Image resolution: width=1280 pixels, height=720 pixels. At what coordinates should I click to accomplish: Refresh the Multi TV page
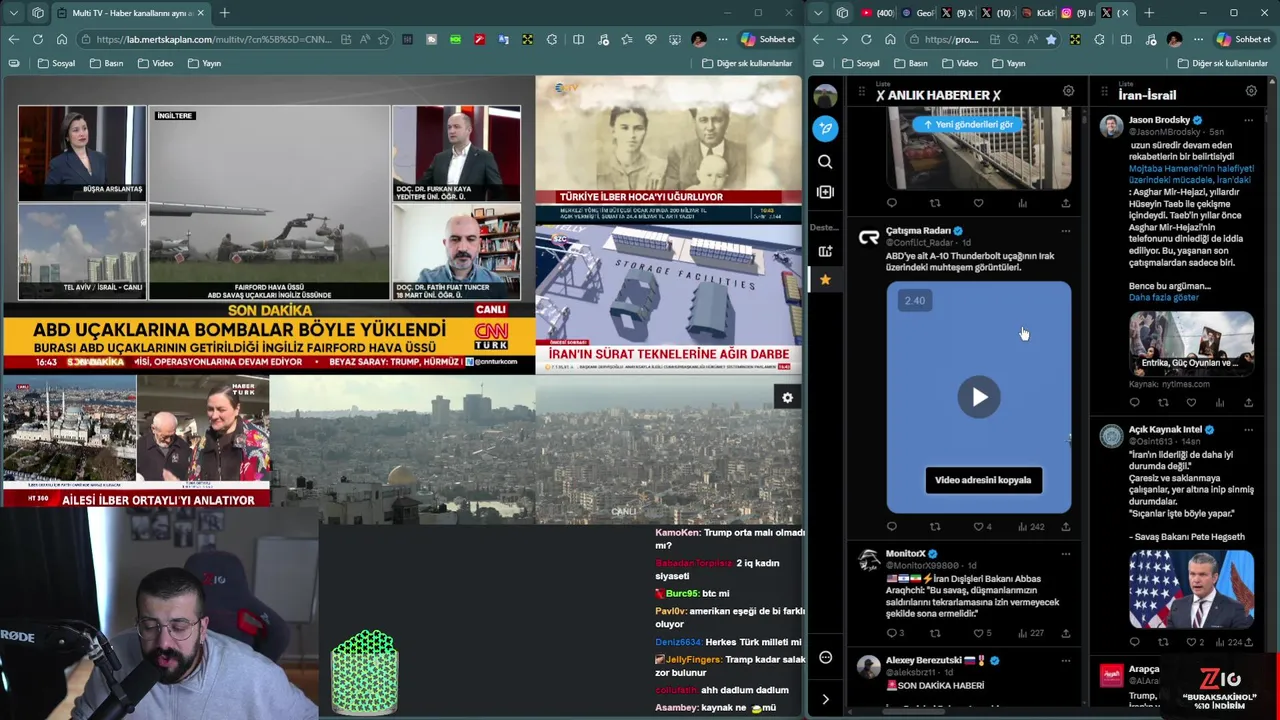click(38, 39)
